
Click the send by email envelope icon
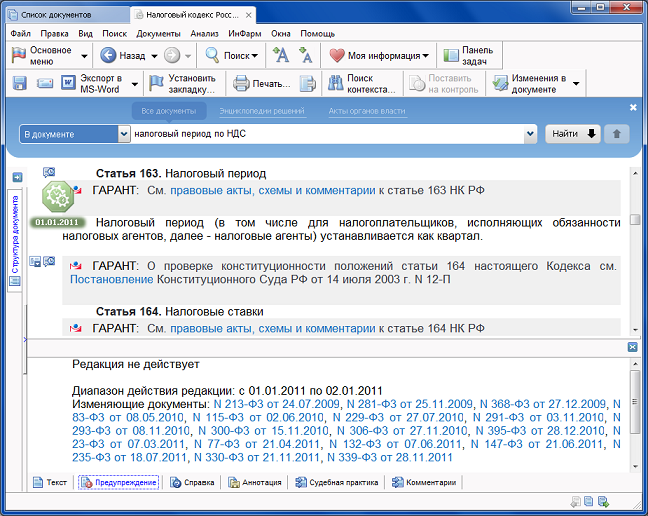point(45,83)
